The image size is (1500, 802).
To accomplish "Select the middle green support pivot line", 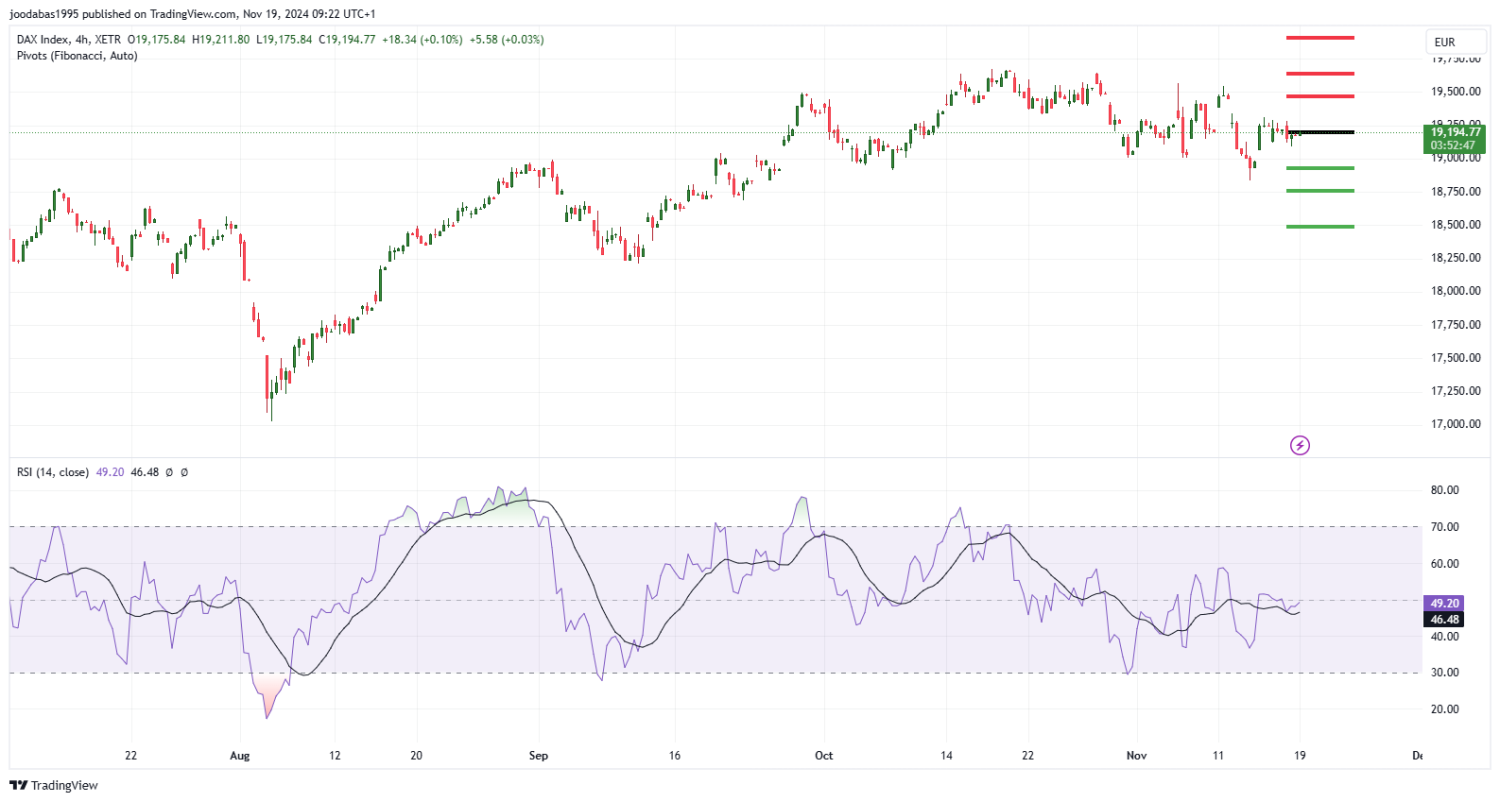I will (1320, 191).
